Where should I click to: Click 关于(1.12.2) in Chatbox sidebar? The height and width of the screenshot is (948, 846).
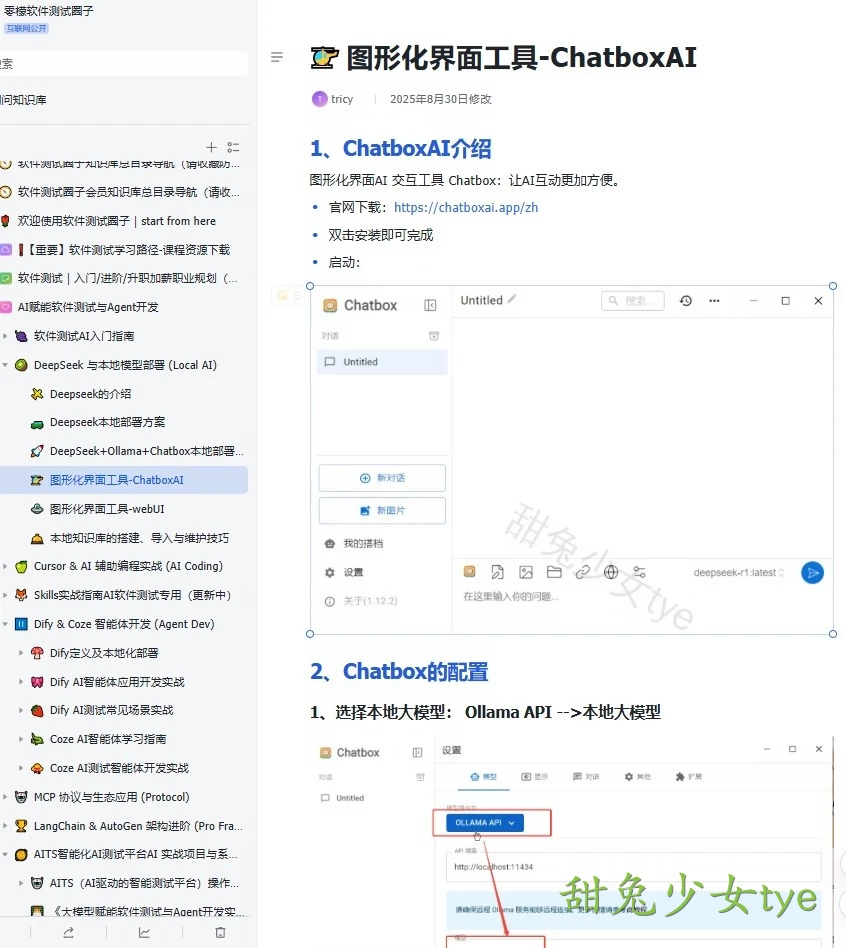pos(361,601)
